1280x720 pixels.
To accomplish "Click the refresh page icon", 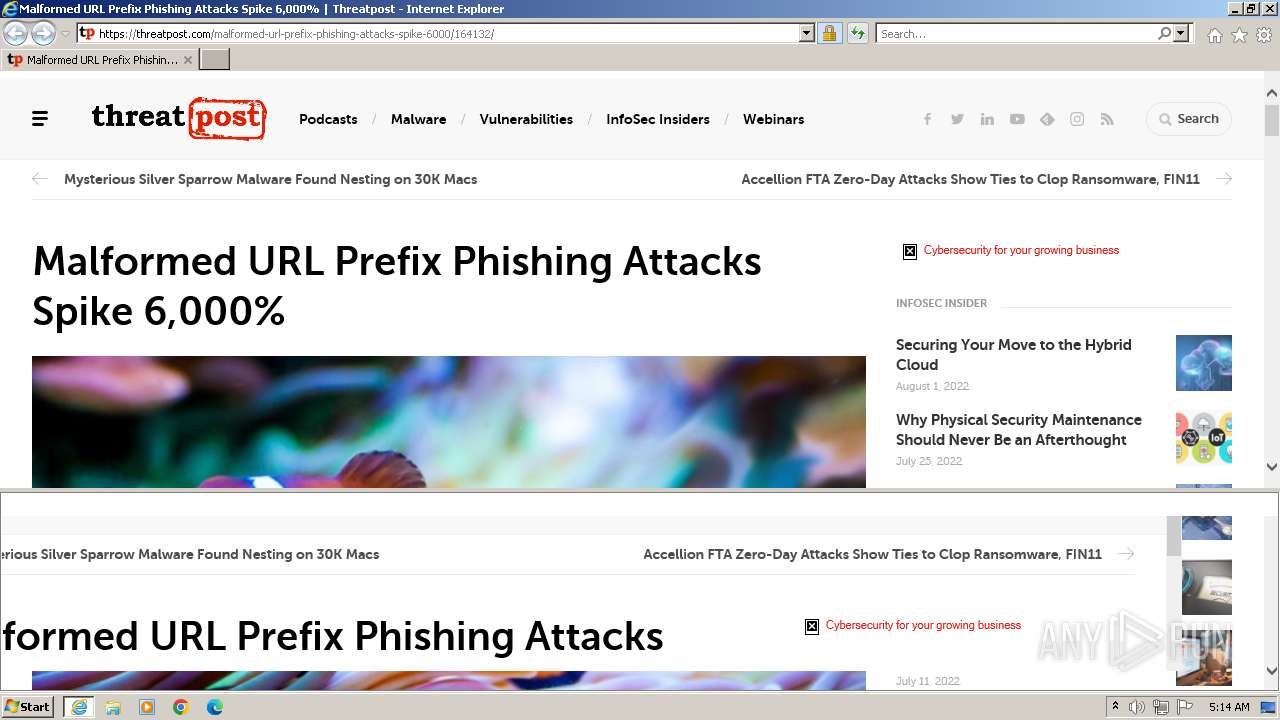I will point(857,33).
